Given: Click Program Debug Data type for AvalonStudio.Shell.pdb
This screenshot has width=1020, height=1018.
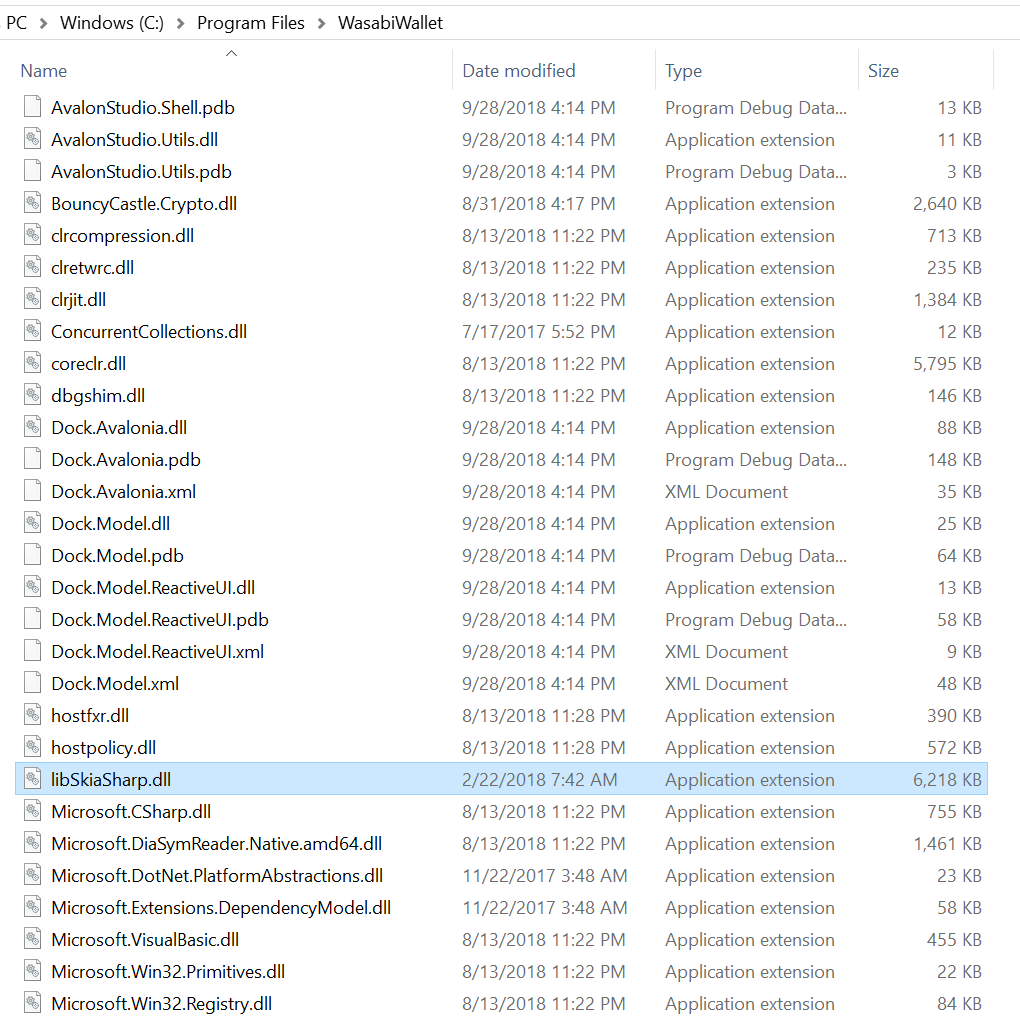Looking at the screenshot, I should point(756,108).
